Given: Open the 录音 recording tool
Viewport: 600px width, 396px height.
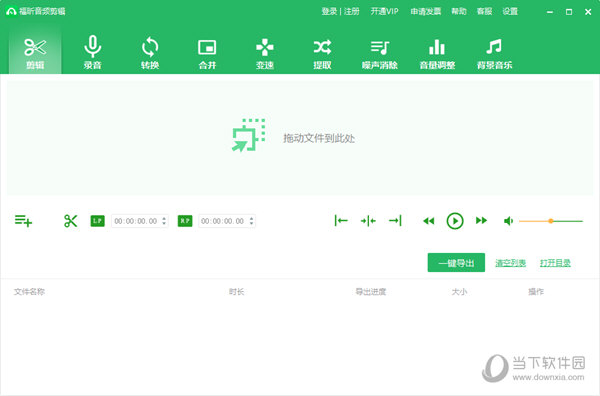Looking at the screenshot, I should 92,52.
